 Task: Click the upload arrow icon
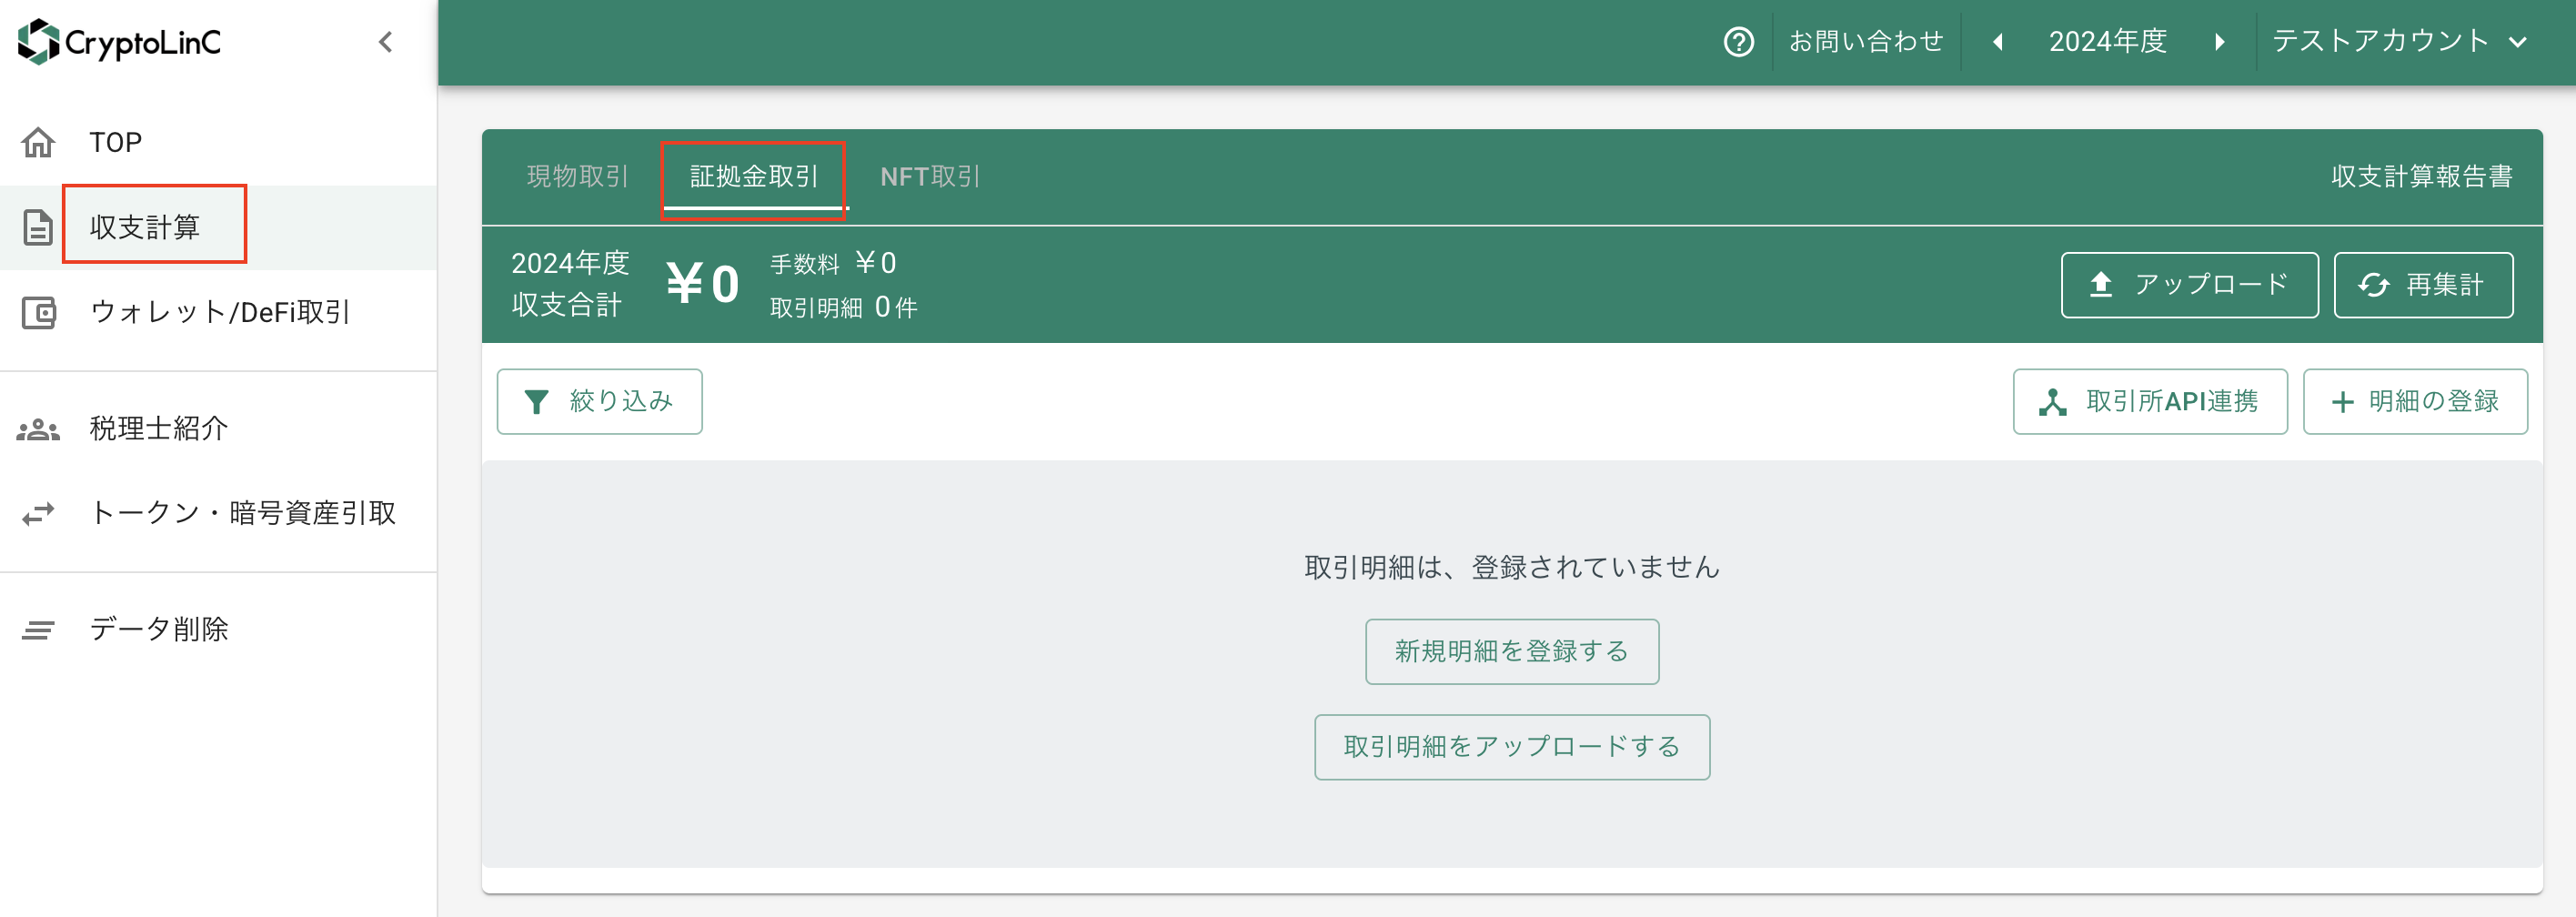2101,285
